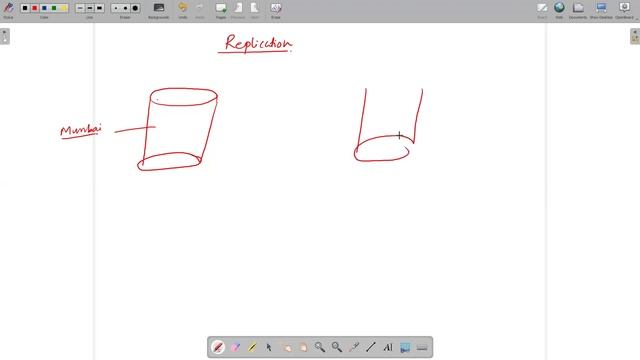Select the black pen color
The image size is (640, 360).
tap(25, 8)
